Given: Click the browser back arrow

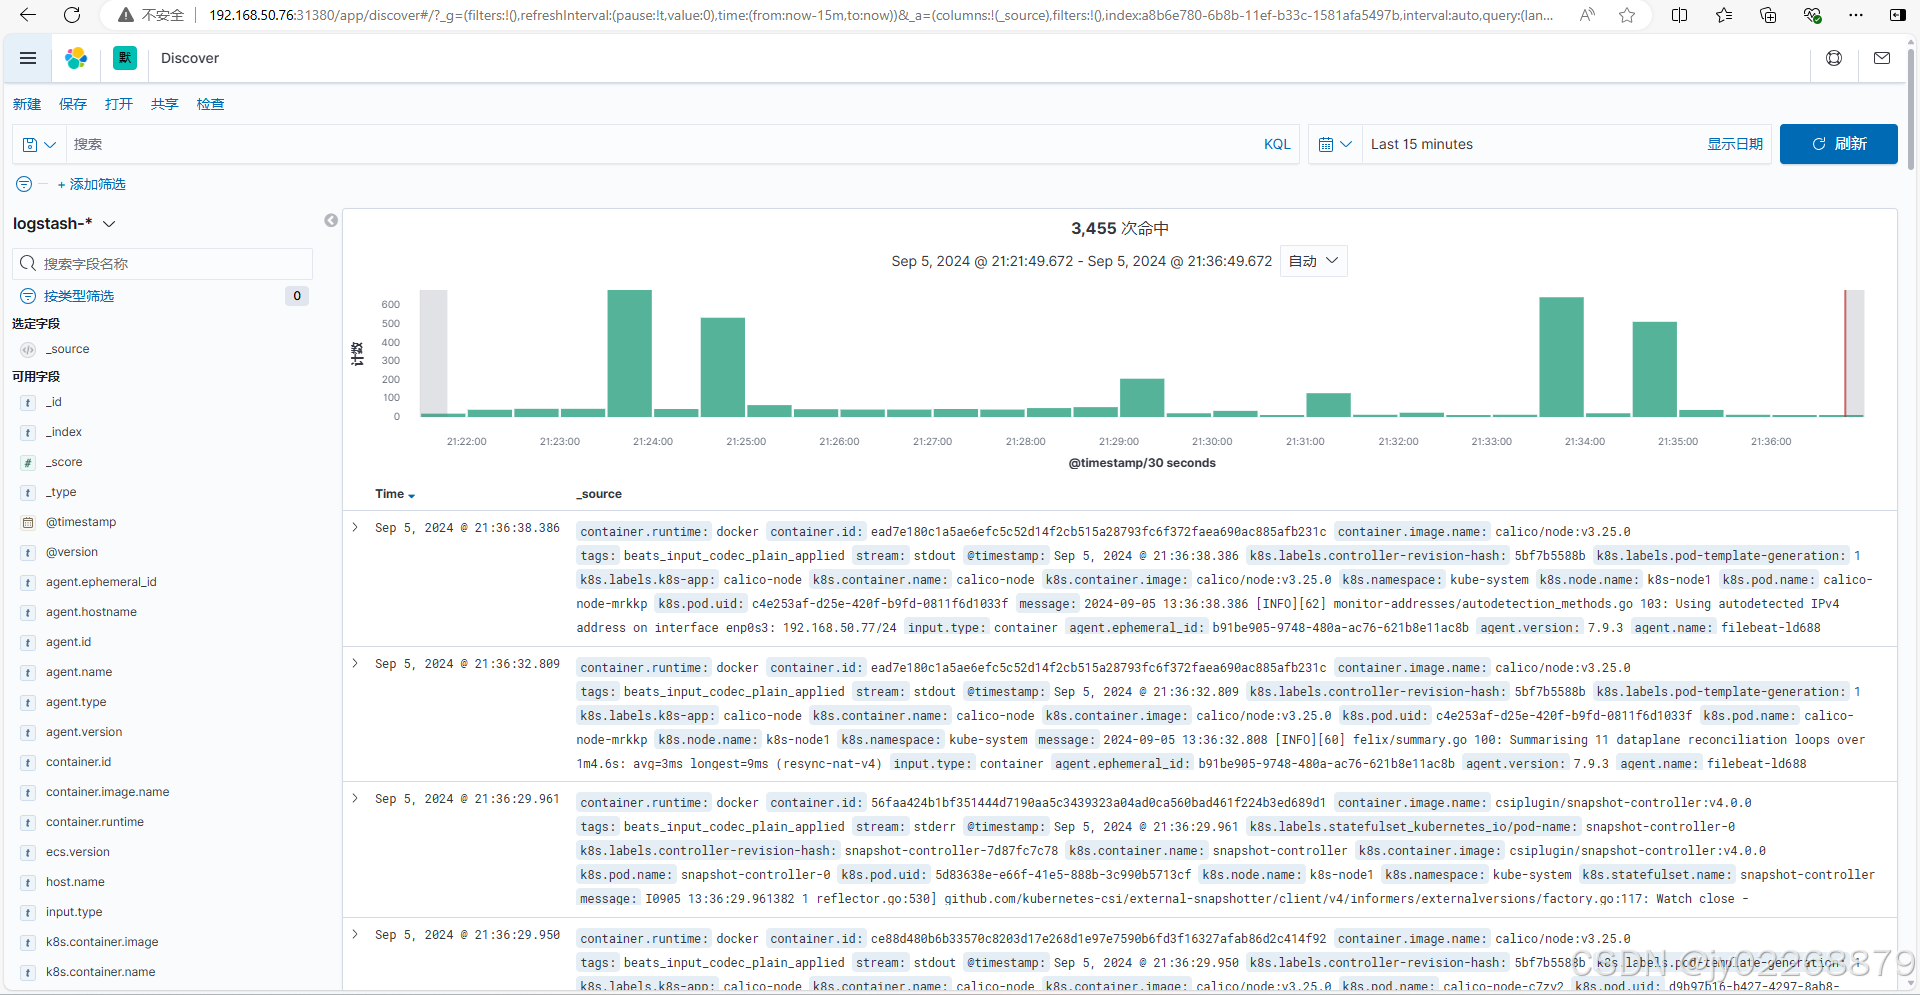Looking at the screenshot, I should point(28,15).
